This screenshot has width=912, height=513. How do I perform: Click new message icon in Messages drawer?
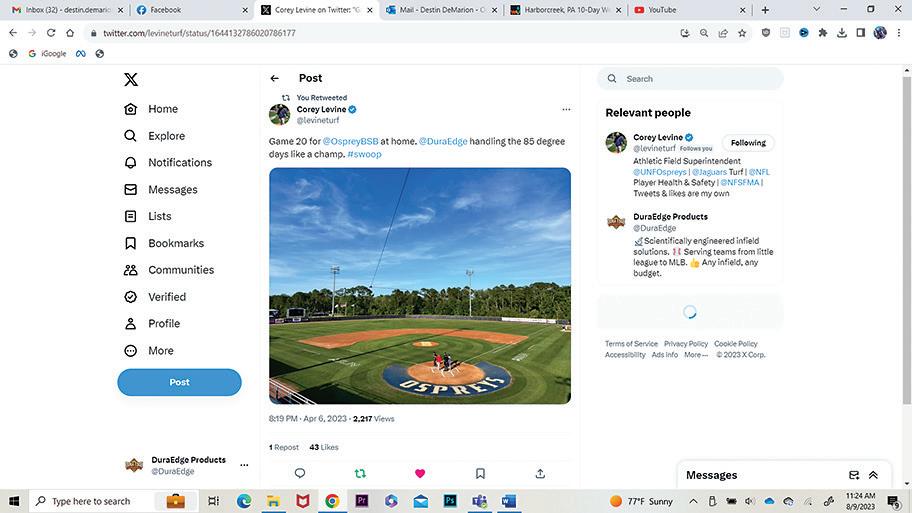pyautogui.click(x=854, y=475)
